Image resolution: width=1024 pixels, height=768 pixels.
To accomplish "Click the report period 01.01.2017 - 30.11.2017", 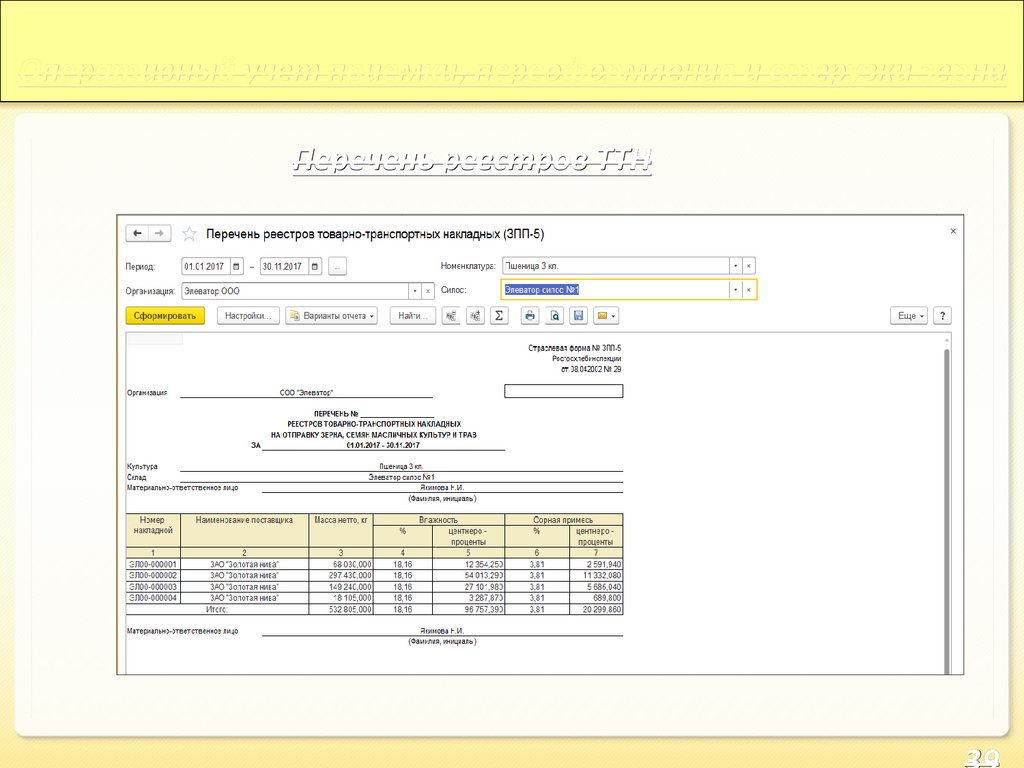I will 383,445.
